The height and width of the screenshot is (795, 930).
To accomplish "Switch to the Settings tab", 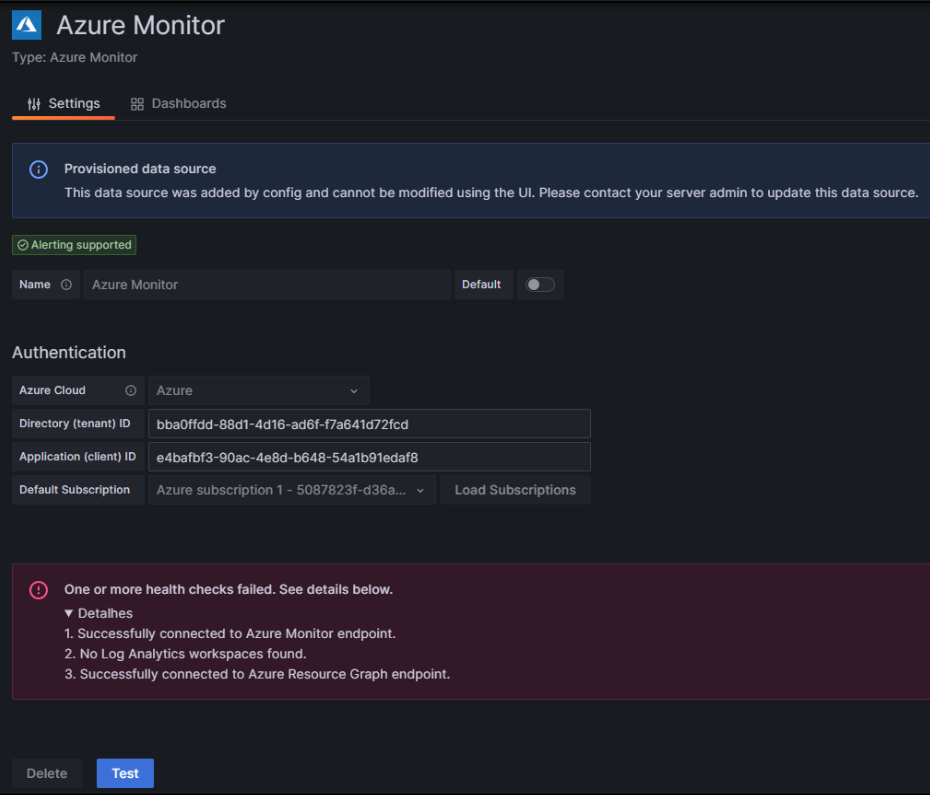I will (x=63, y=104).
